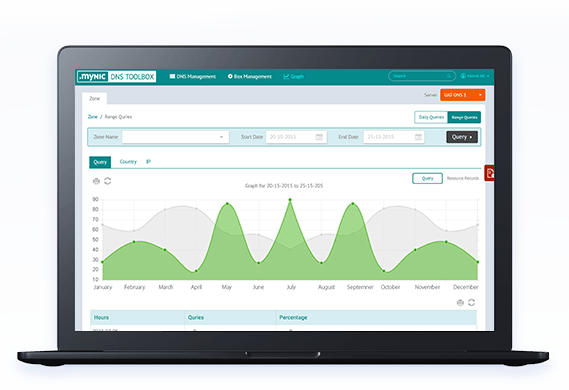The width and height of the screenshot is (569, 390).
Task: Switch to Daily Queries view
Action: (x=431, y=117)
